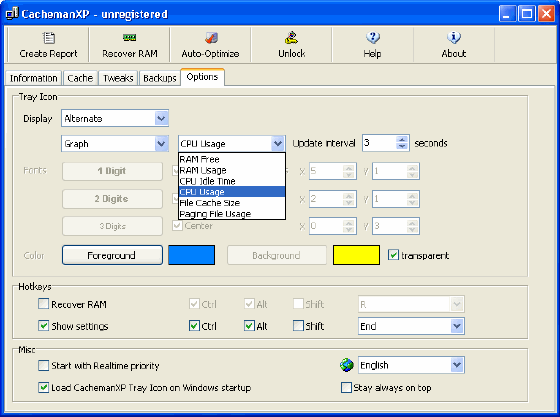The width and height of the screenshot is (560, 417).
Task: Open the Display Alternate dropdown
Action: (161, 118)
